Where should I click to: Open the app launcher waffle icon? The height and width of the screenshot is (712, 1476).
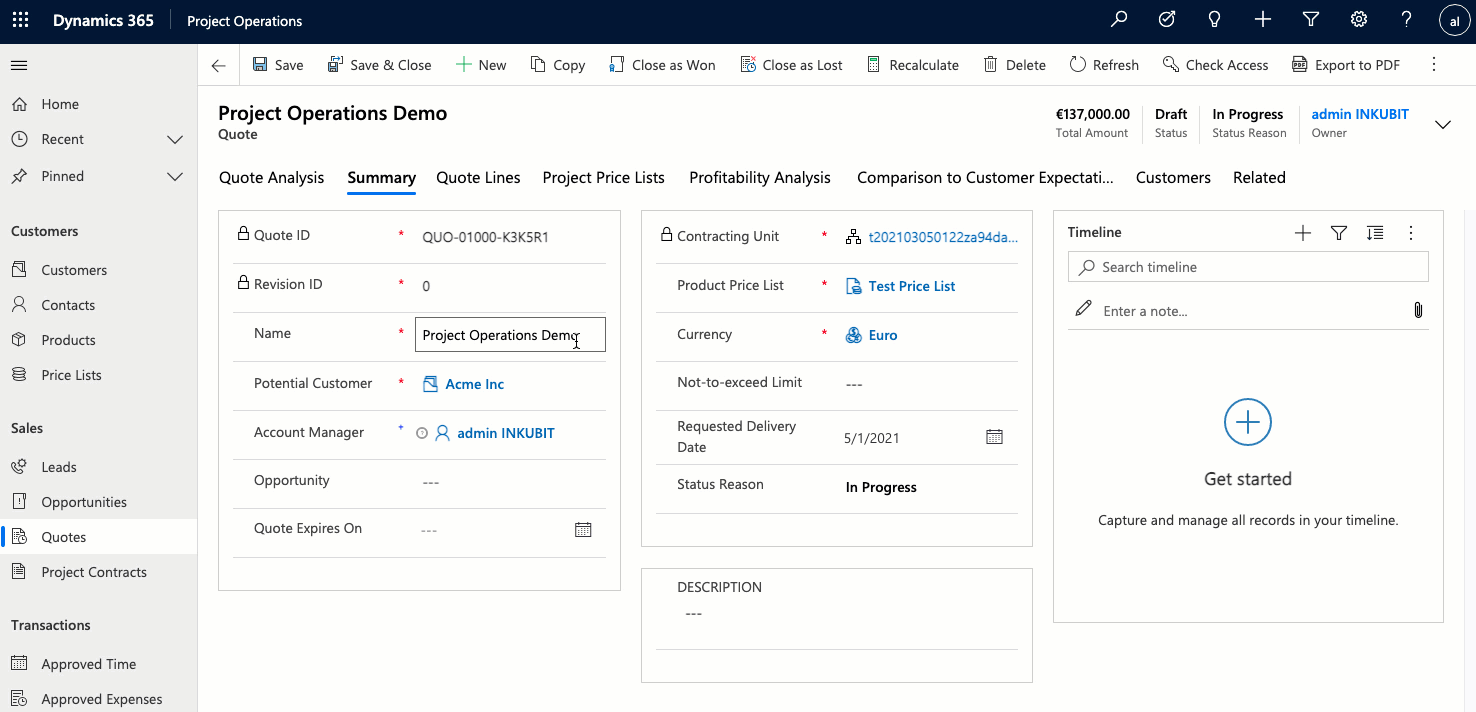[x=20, y=20]
